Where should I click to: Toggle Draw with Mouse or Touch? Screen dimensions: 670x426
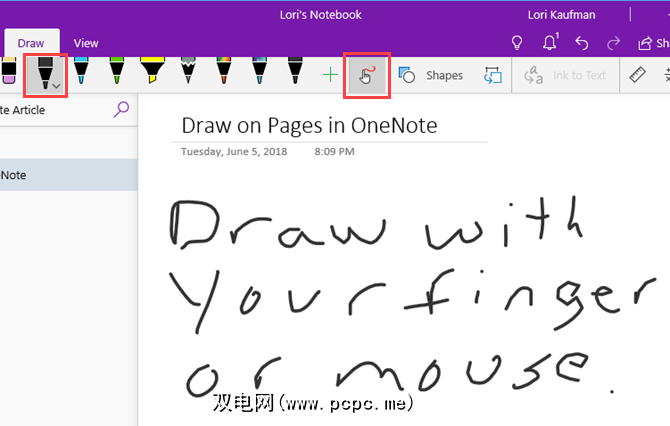[x=366, y=75]
